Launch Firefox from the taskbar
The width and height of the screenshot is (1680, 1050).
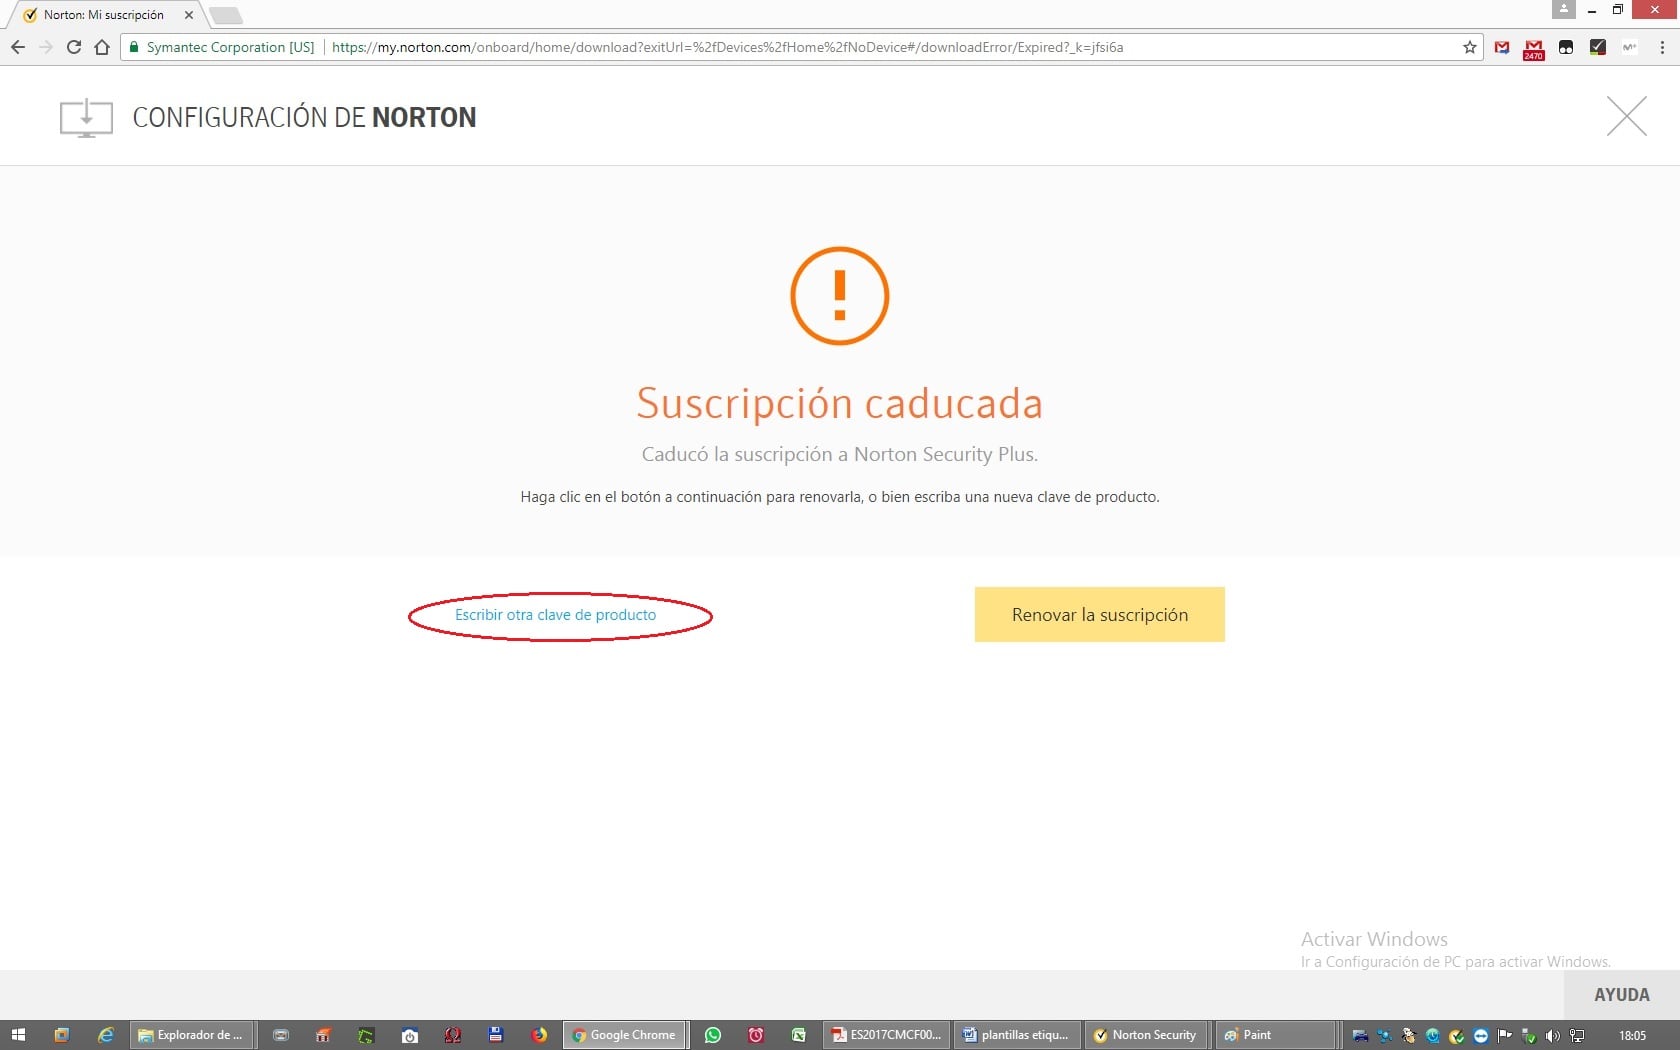coord(539,1035)
